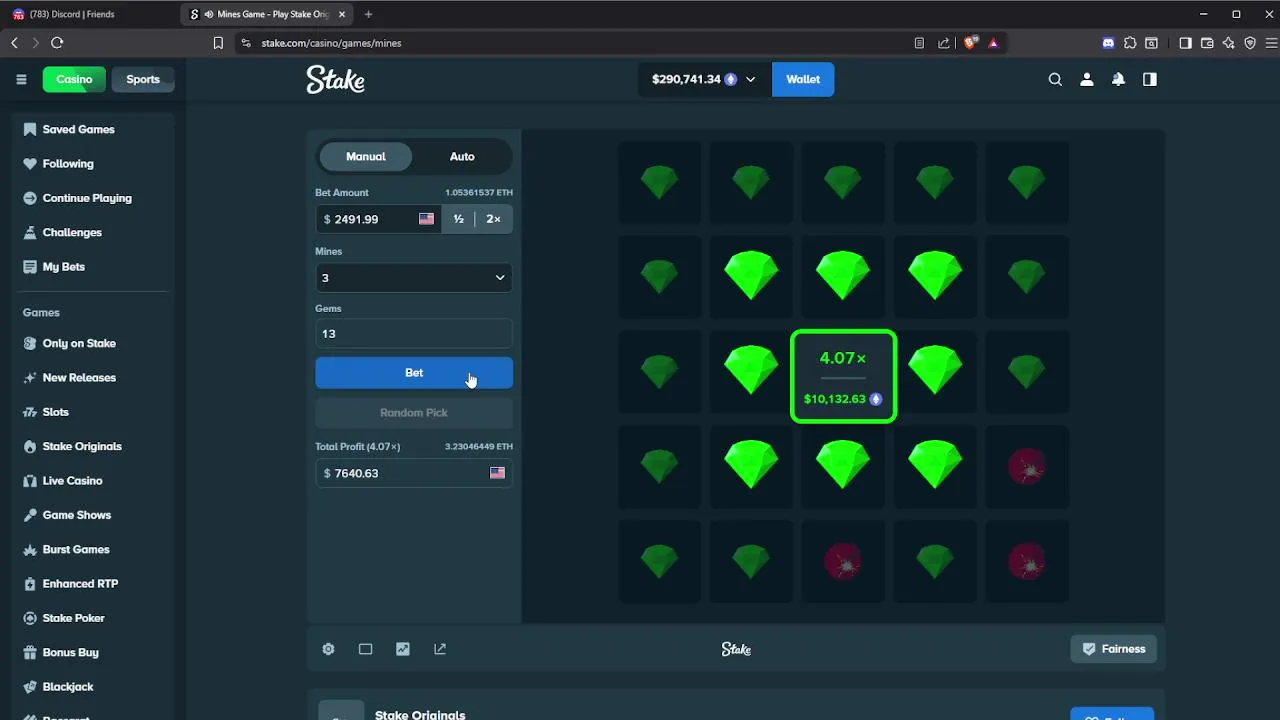Click the browser reload icon
Screen dimensions: 1280x720
57,43
